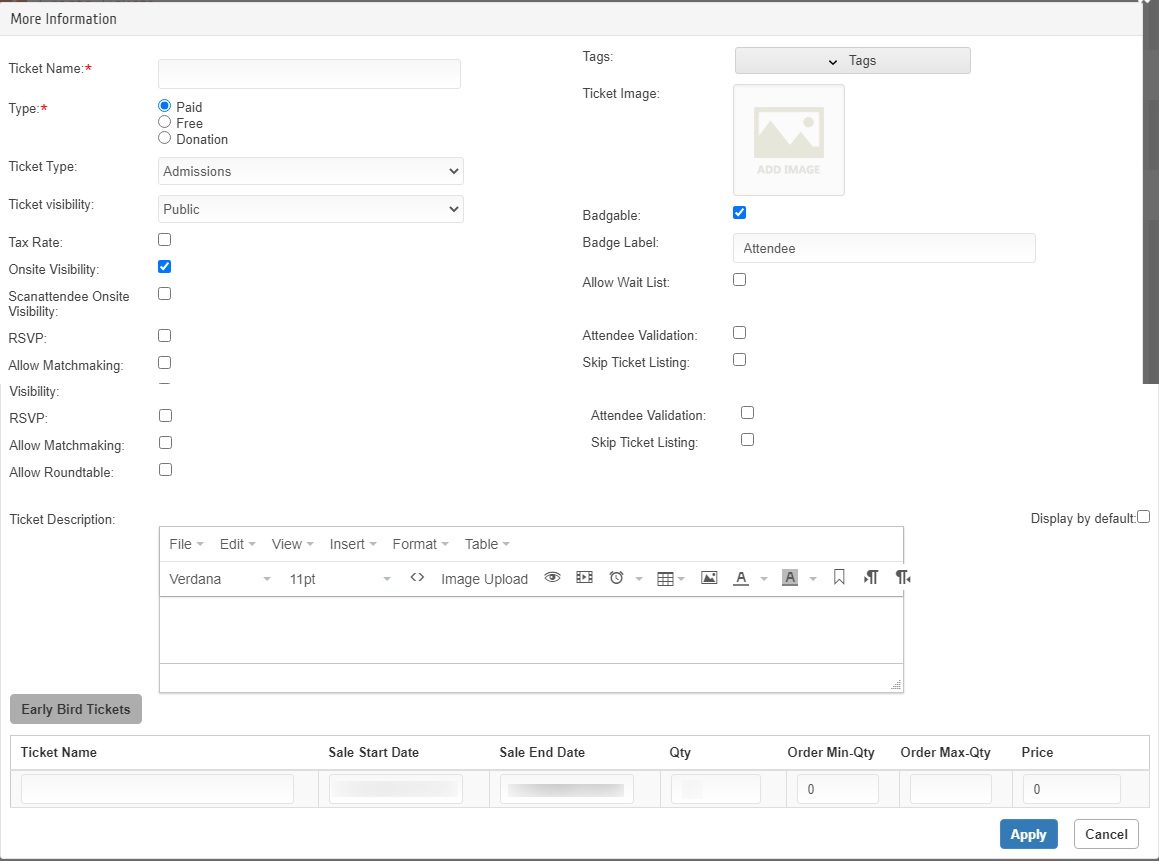Click the Sale Start Date field
This screenshot has height=861, width=1159.
point(395,789)
